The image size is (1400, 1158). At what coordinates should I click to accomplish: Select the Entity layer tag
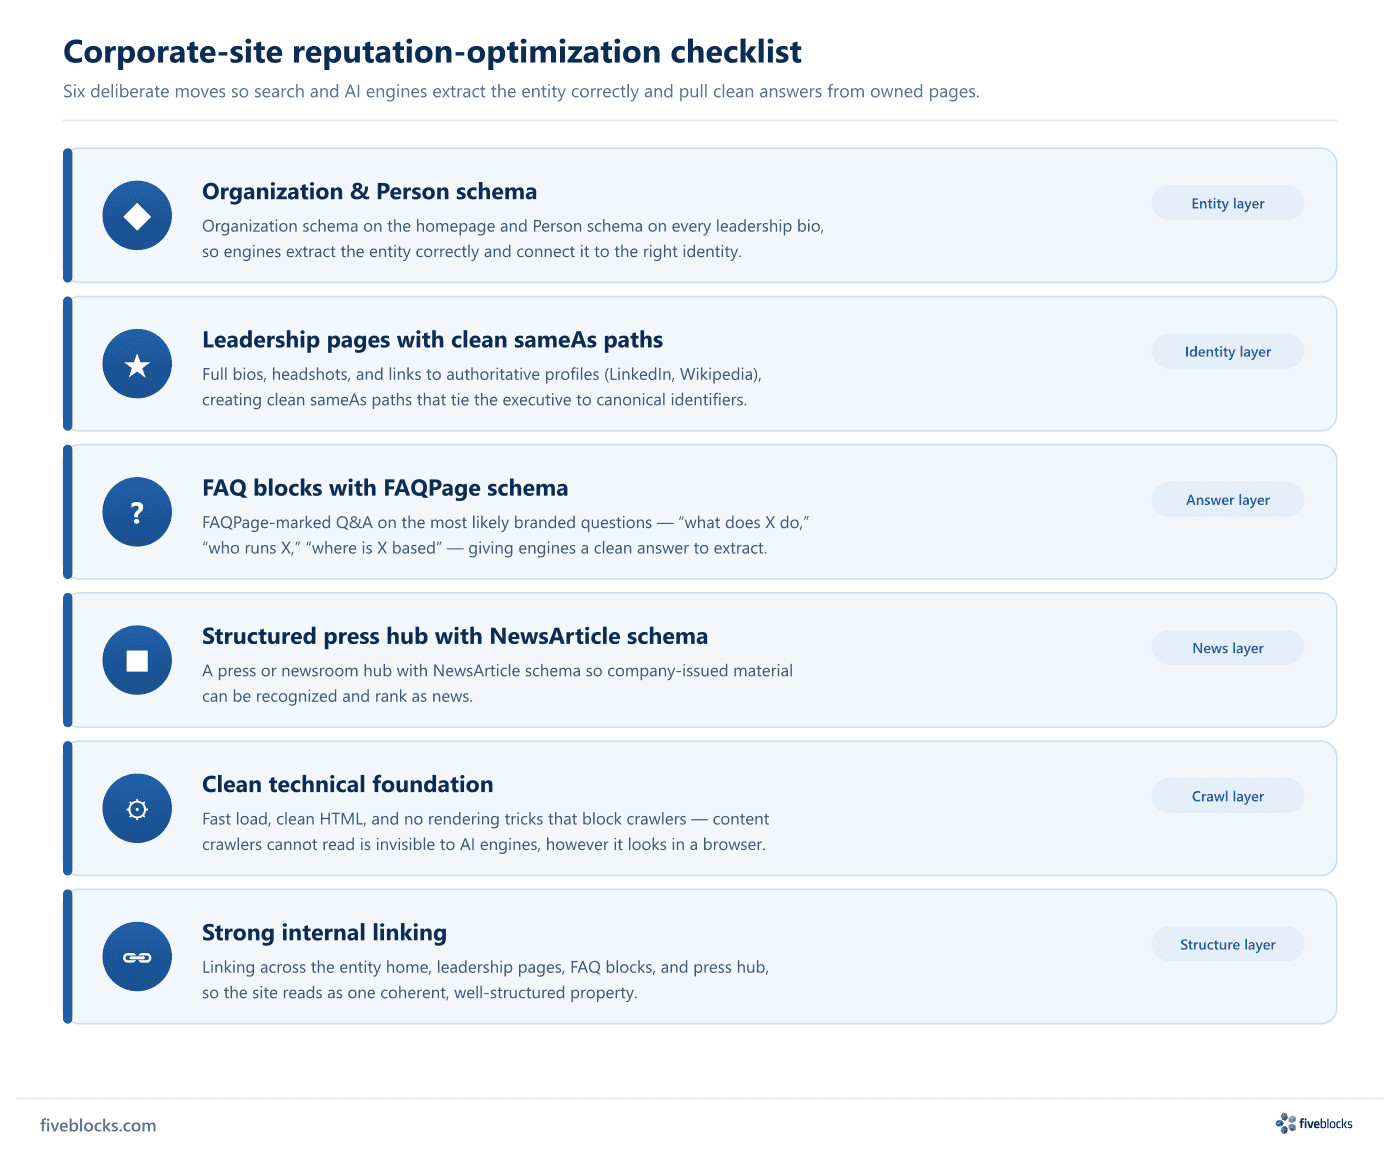tap(1228, 203)
